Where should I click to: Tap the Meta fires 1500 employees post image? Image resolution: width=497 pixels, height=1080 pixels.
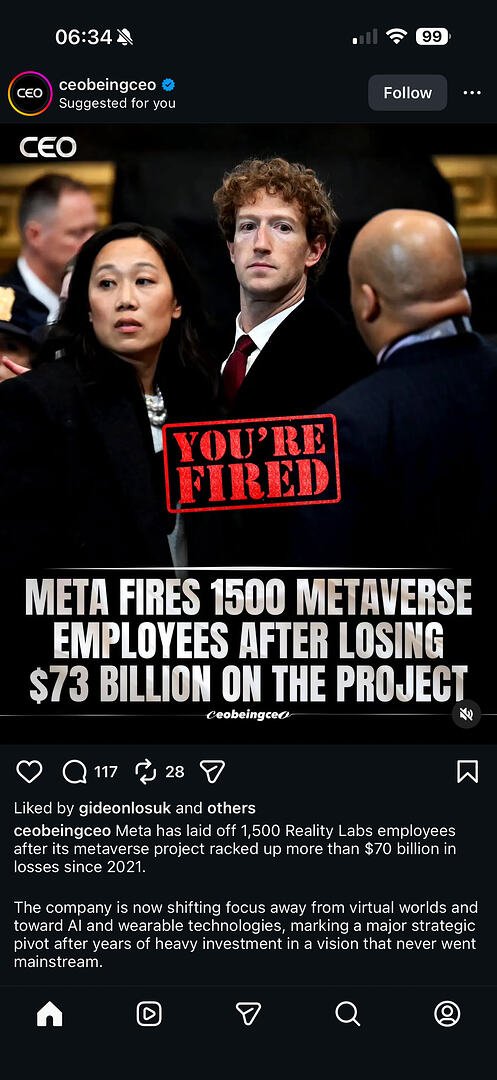tap(248, 434)
